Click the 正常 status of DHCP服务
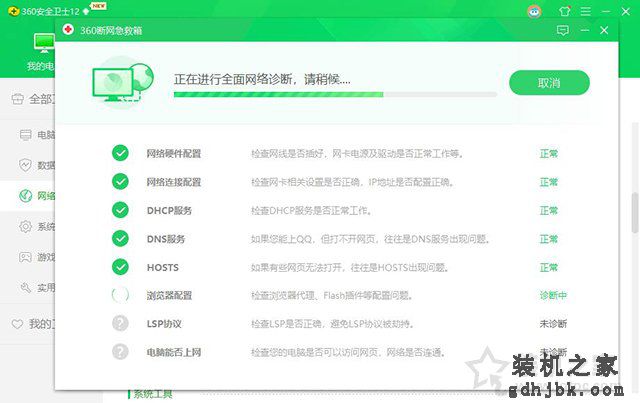The width and height of the screenshot is (640, 403). (x=549, y=211)
